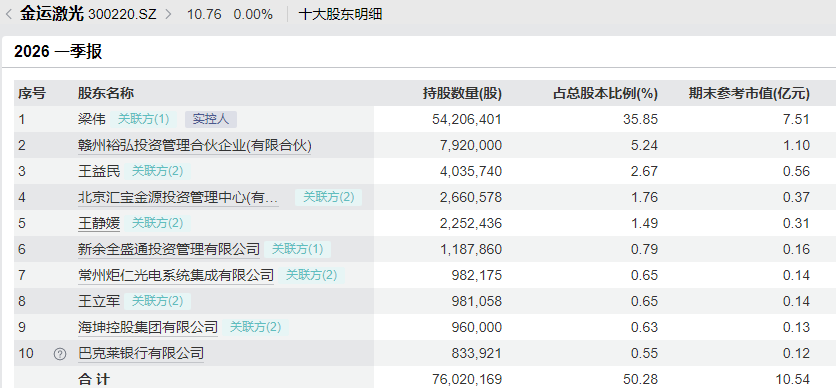Open 新余全盛通投资管理有限公司 link
The height and width of the screenshot is (388, 836).
click(169, 249)
